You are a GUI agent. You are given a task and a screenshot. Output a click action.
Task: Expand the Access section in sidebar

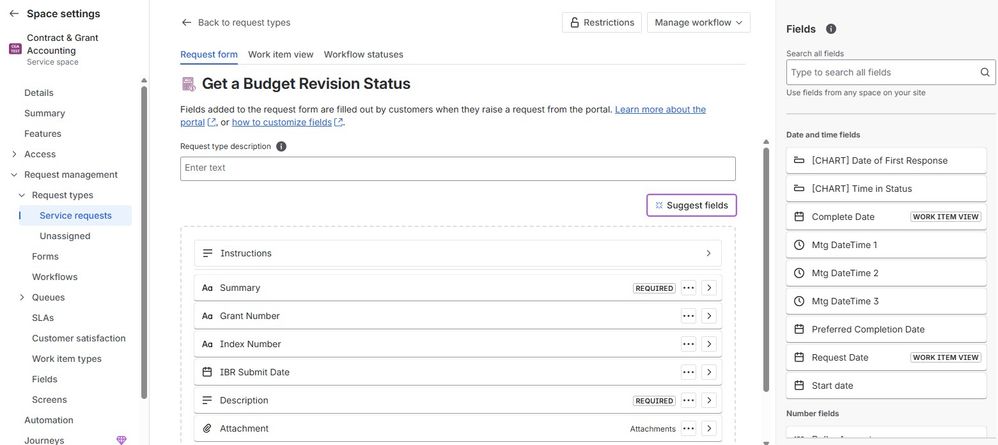[x=14, y=154]
